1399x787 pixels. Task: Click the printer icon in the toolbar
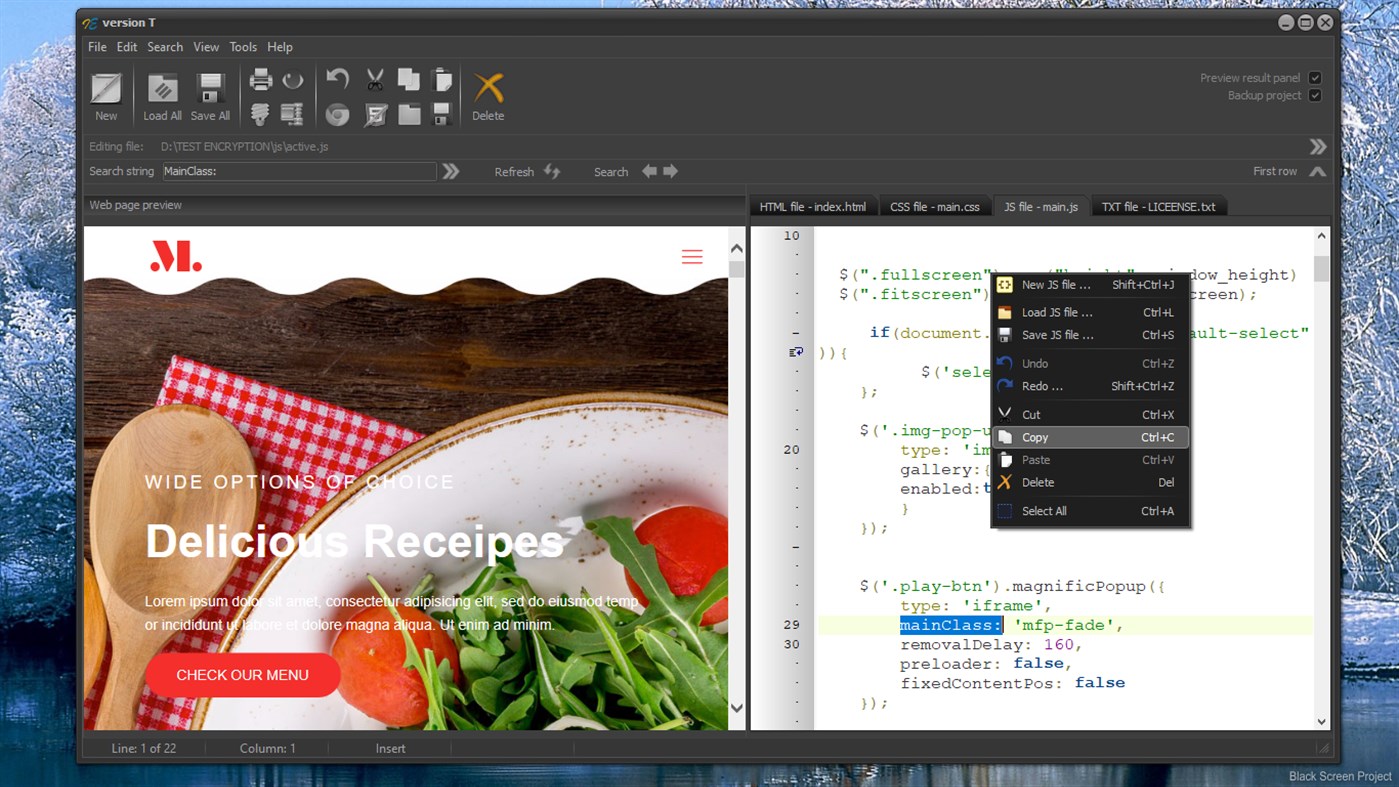[261, 80]
